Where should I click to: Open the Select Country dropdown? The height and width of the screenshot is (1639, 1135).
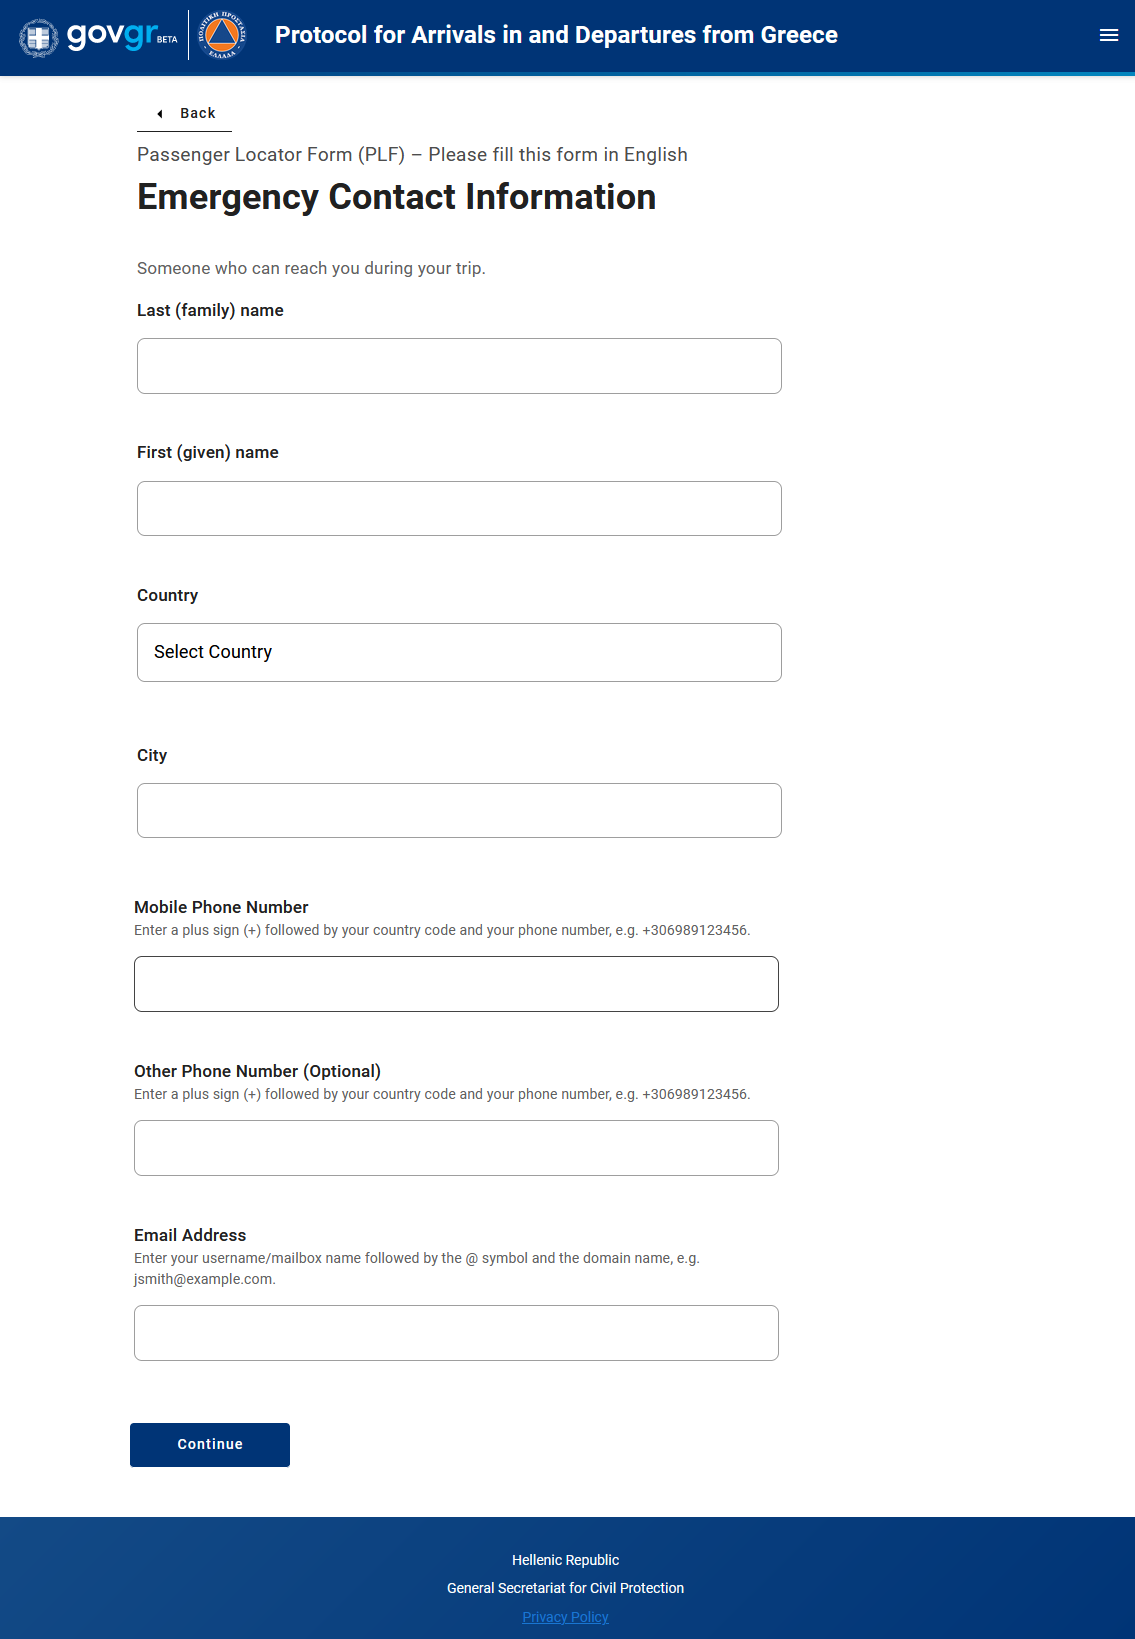point(459,653)
